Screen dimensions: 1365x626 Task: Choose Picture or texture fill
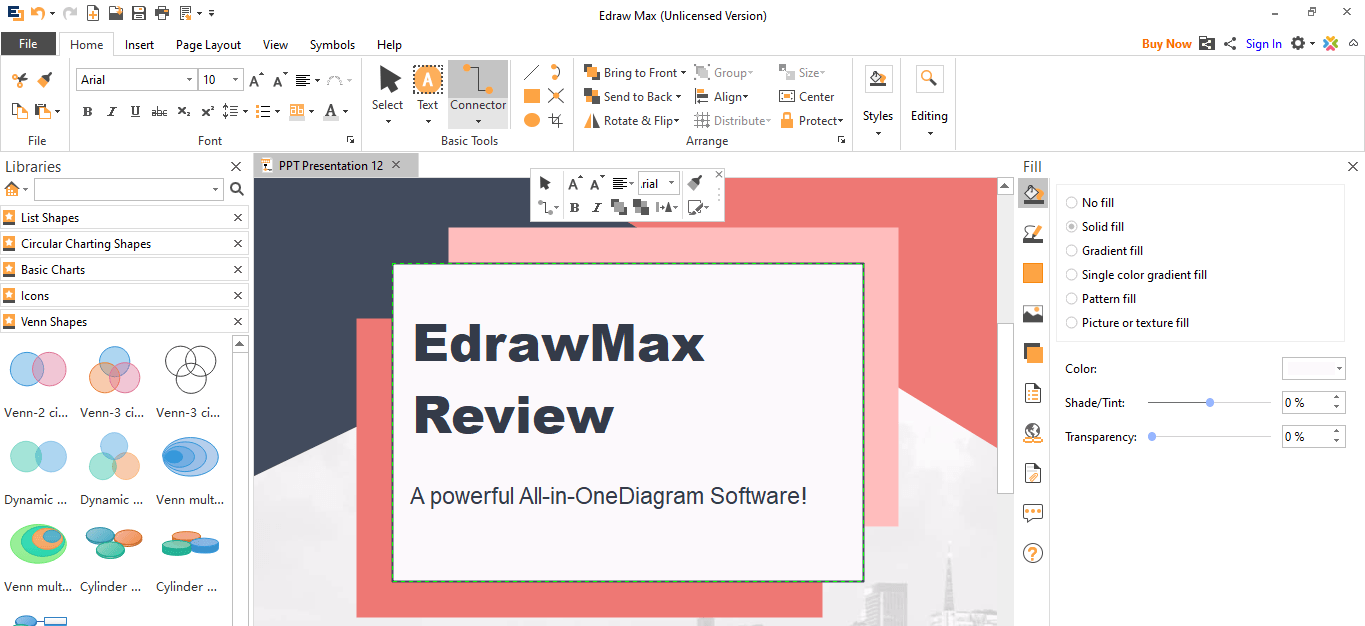coord(1128,323)
